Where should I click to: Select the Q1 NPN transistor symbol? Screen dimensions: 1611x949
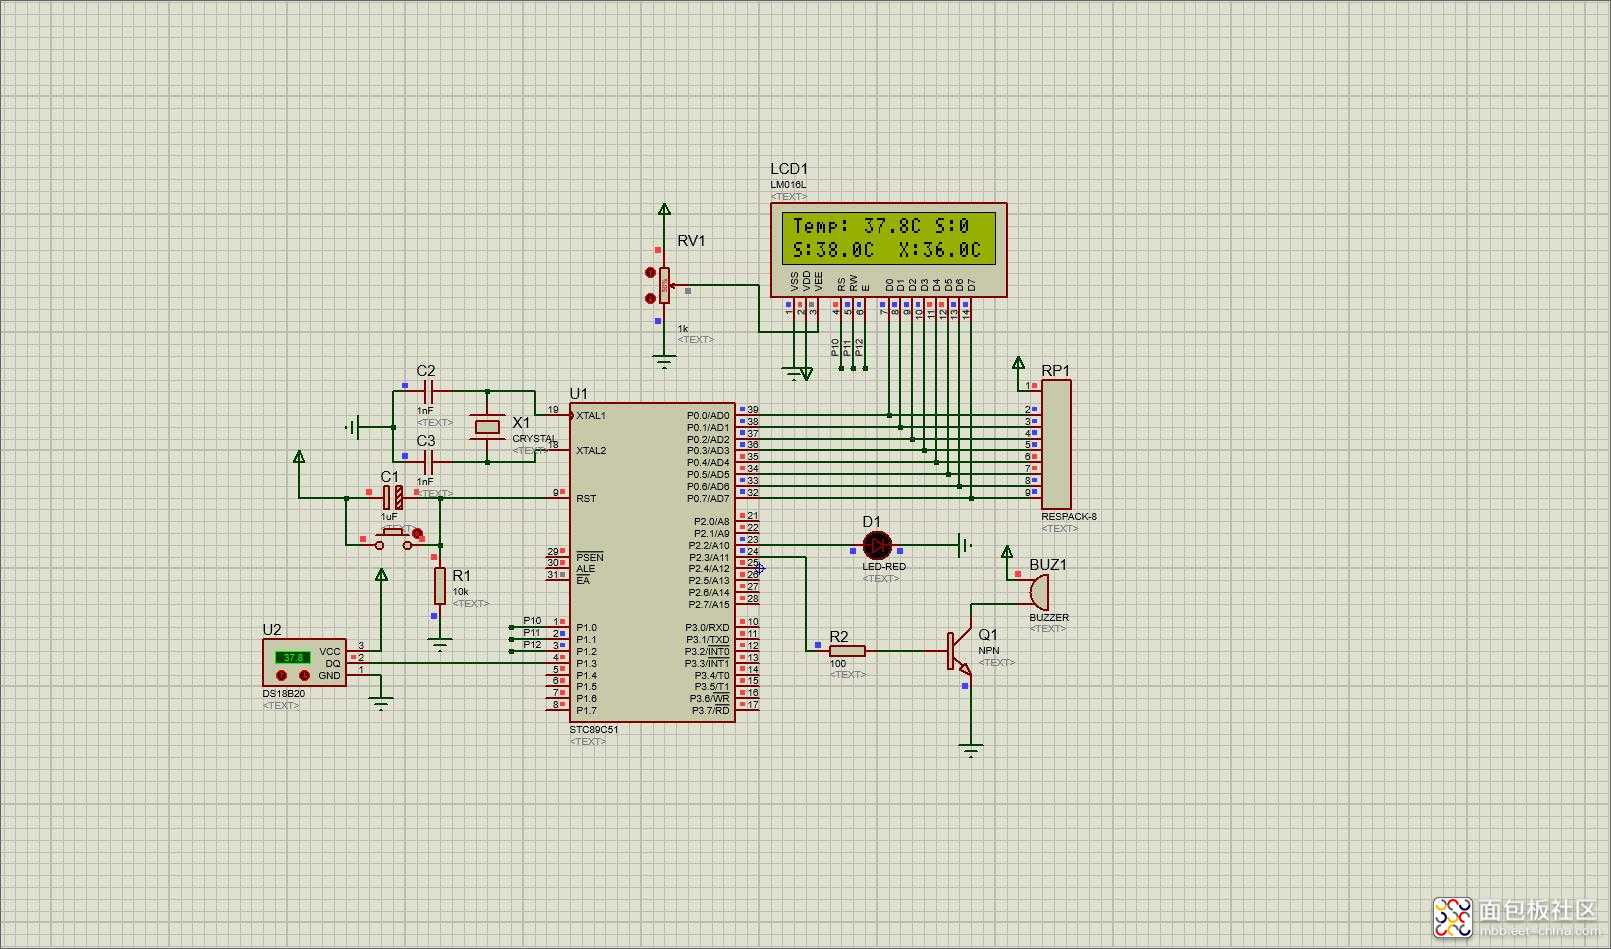(x=958, y=650)
